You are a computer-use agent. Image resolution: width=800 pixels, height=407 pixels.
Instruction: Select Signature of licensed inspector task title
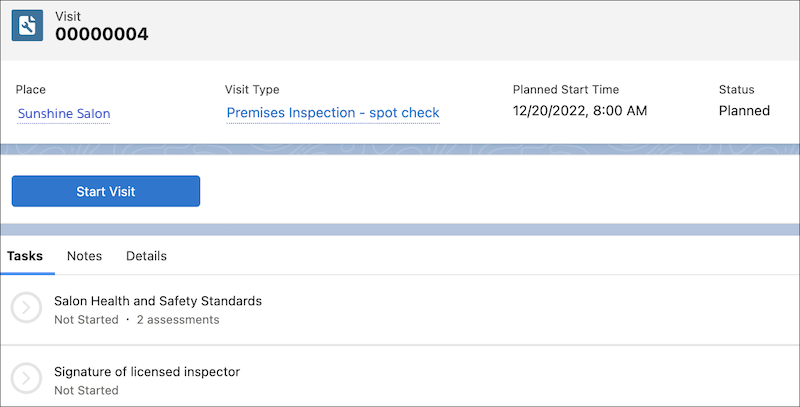[147, 372]
